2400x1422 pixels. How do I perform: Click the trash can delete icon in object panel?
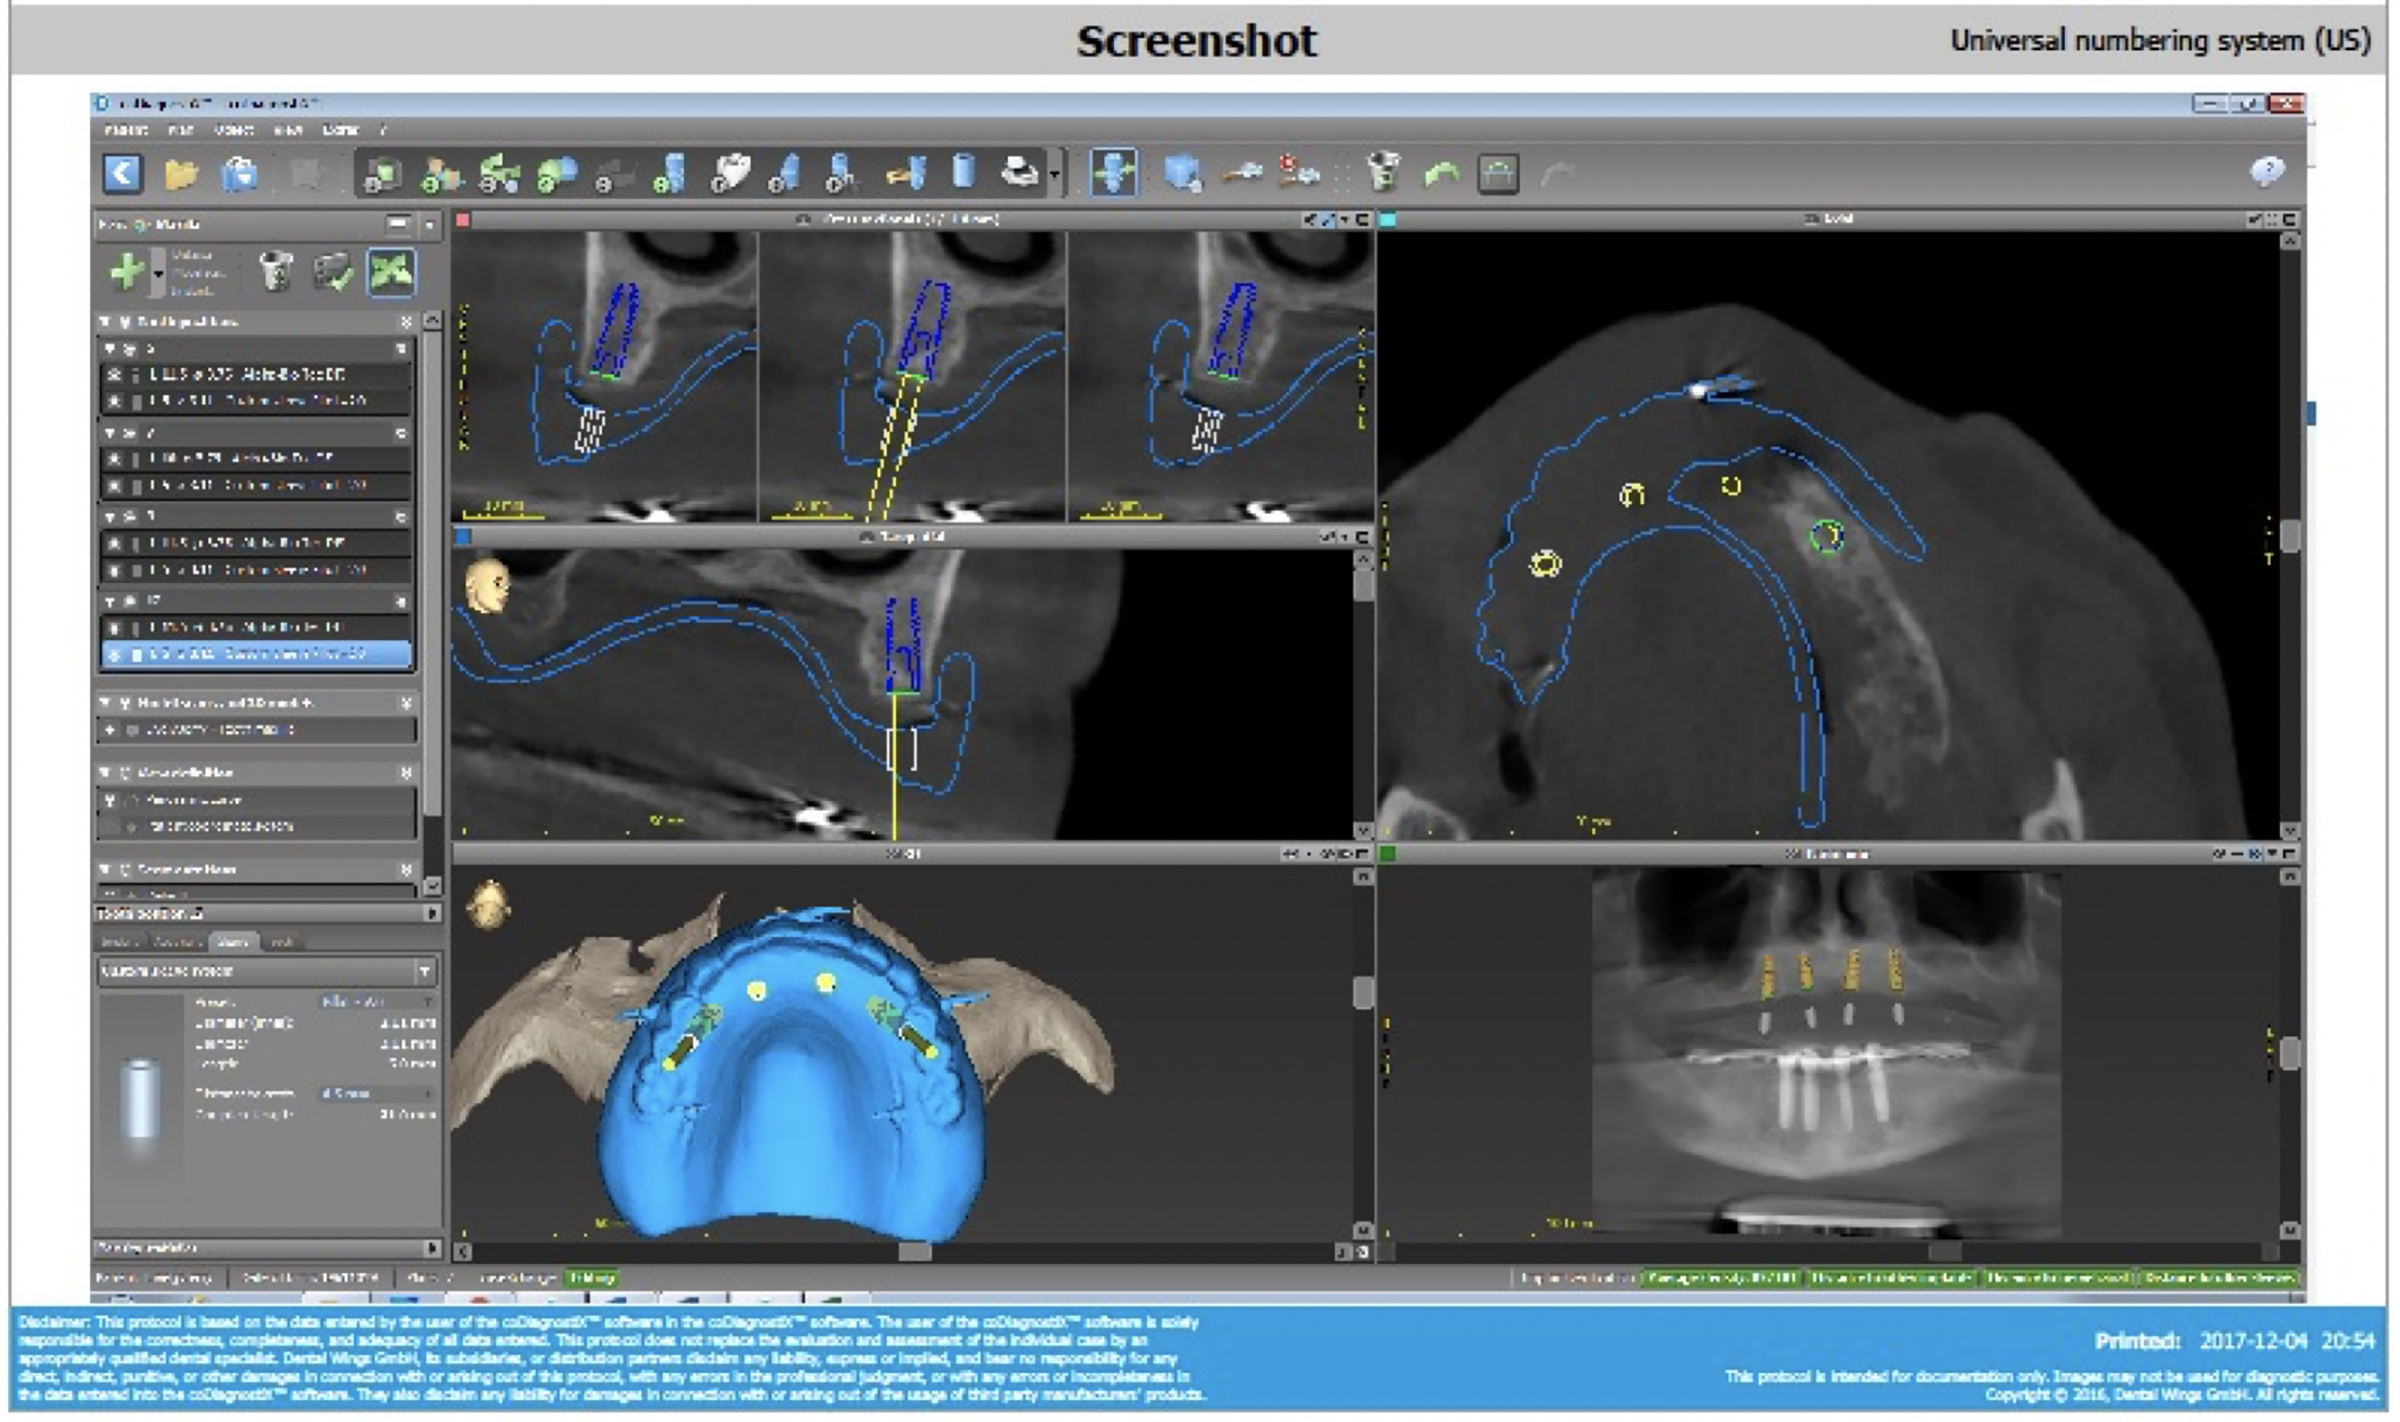pyautogui.click(x=276, y=272)
